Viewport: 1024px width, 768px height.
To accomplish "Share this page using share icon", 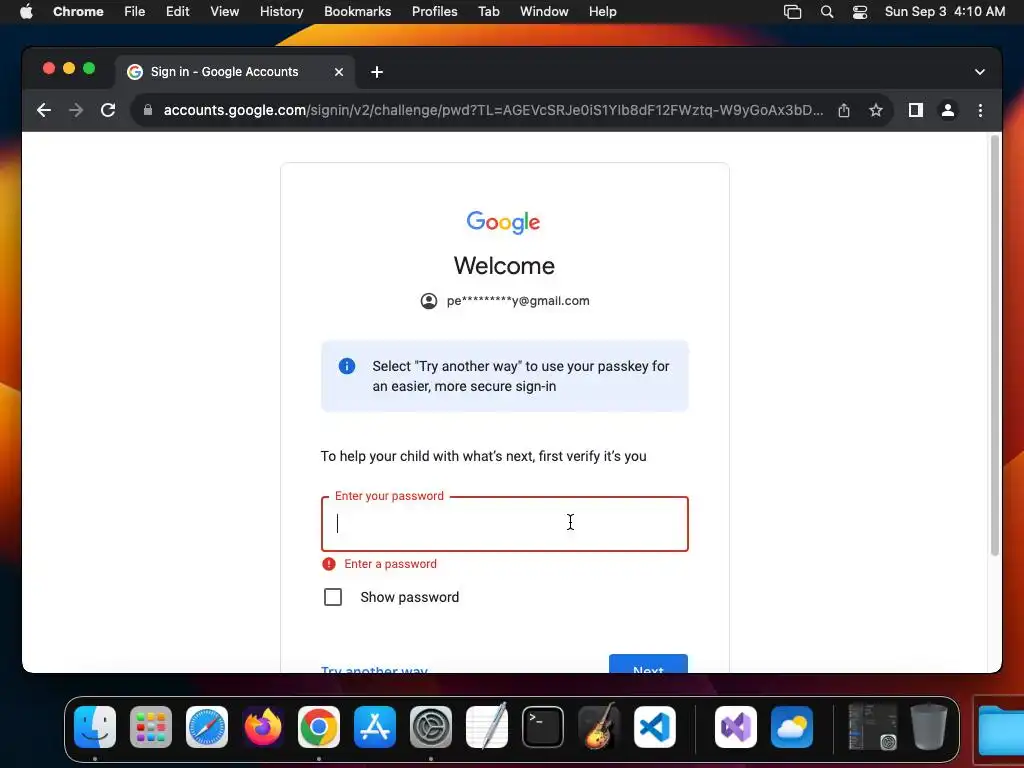I will tap(844, 110).
